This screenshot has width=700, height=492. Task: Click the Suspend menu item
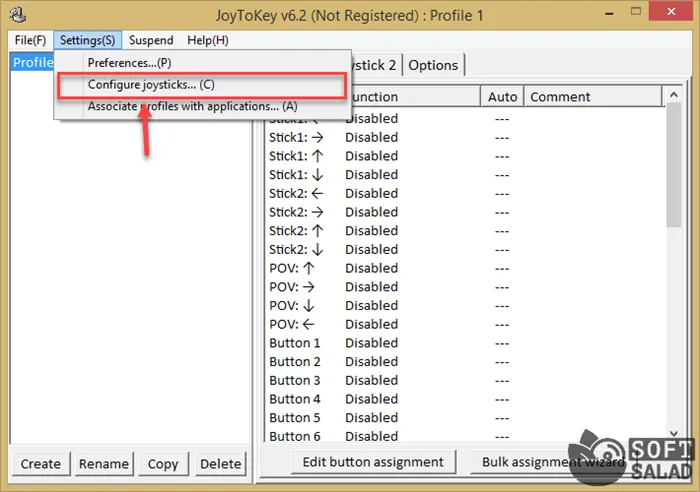(151, 40)
